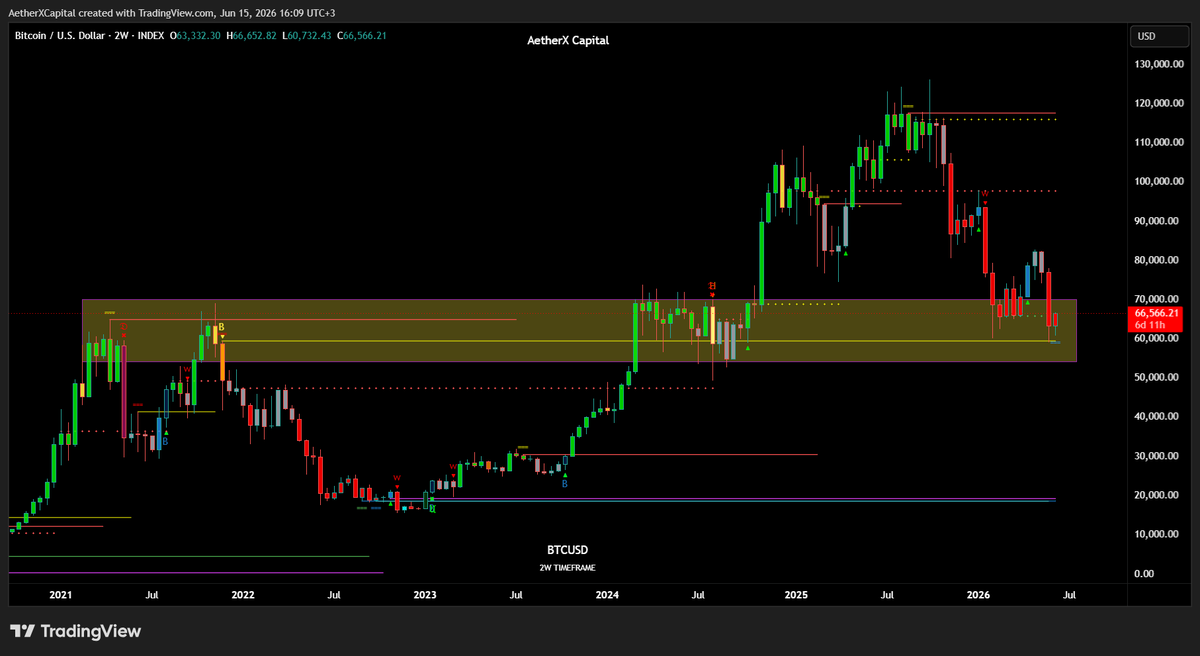
Task: Click the yellow shaded support zone rectangle
Action: pyautogui.click(x=579, y=330)
